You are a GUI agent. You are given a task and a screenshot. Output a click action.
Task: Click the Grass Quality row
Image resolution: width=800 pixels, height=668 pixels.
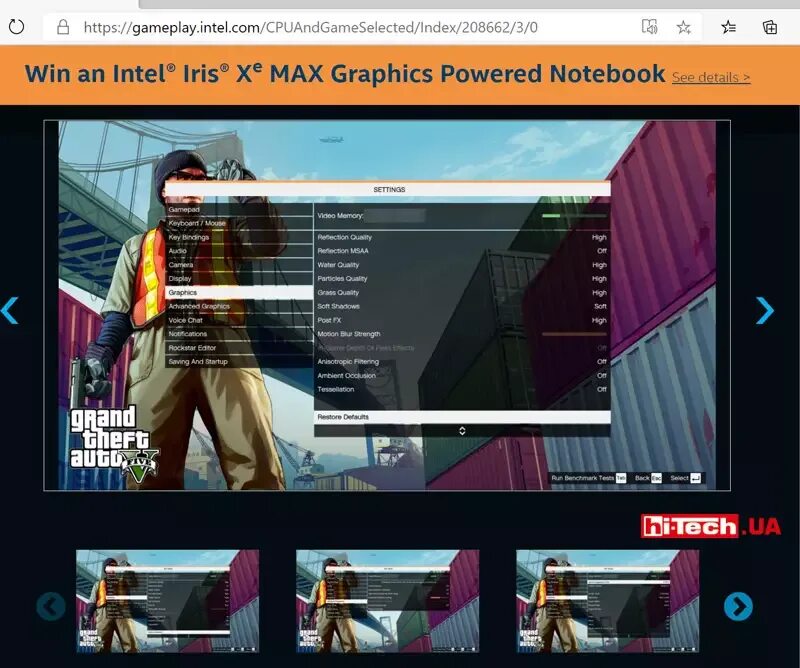pos(462,292)
